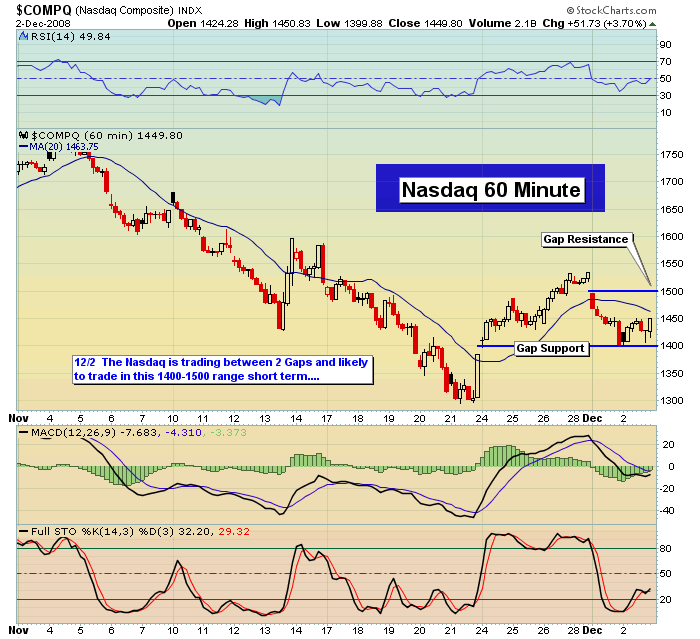The image size is (700, 639).
Task: Click the stochastic 80 level on the right axis
Action: [x=666, y=549]
